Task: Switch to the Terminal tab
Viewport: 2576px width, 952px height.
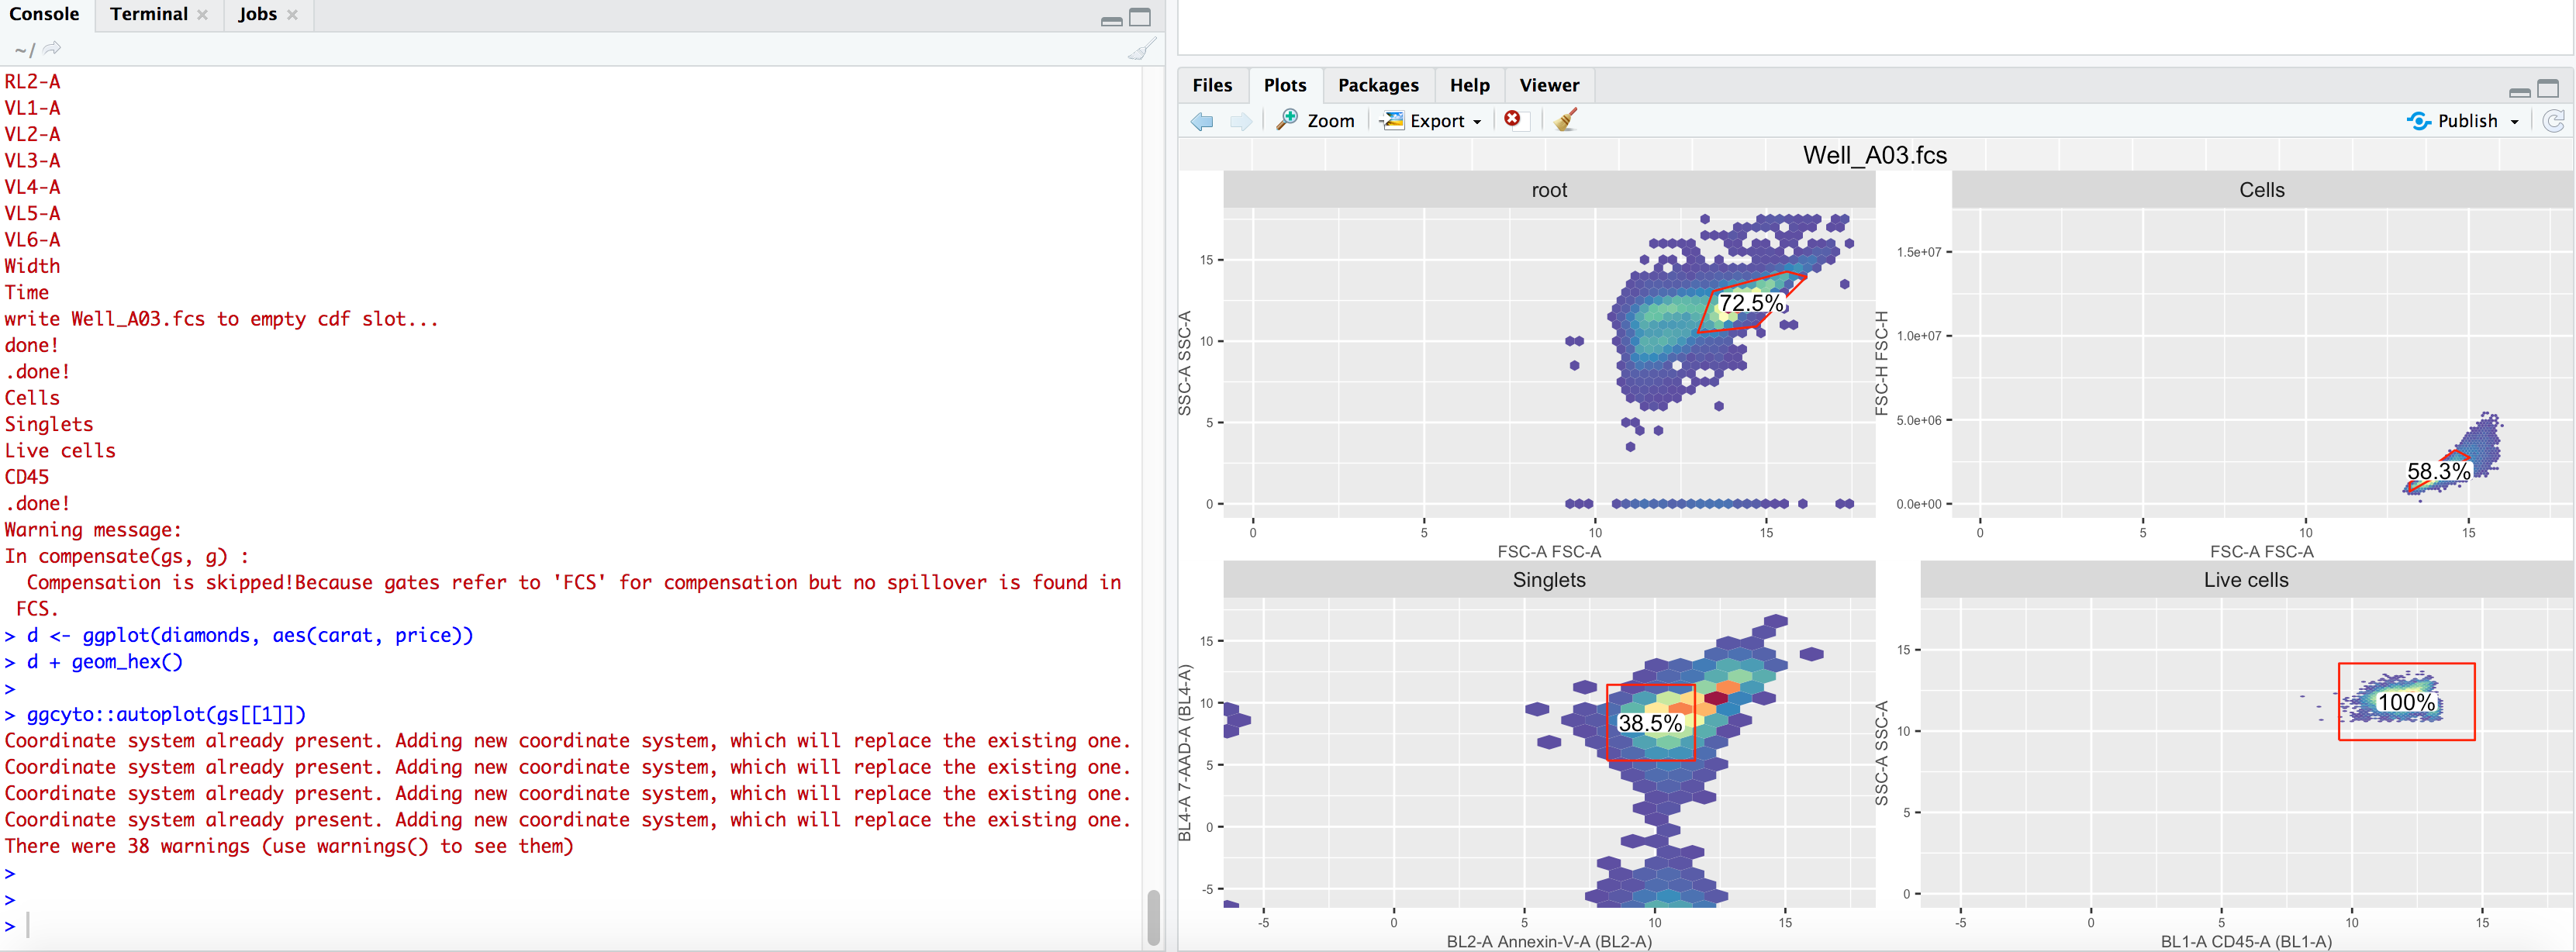Action: (148, 14)
